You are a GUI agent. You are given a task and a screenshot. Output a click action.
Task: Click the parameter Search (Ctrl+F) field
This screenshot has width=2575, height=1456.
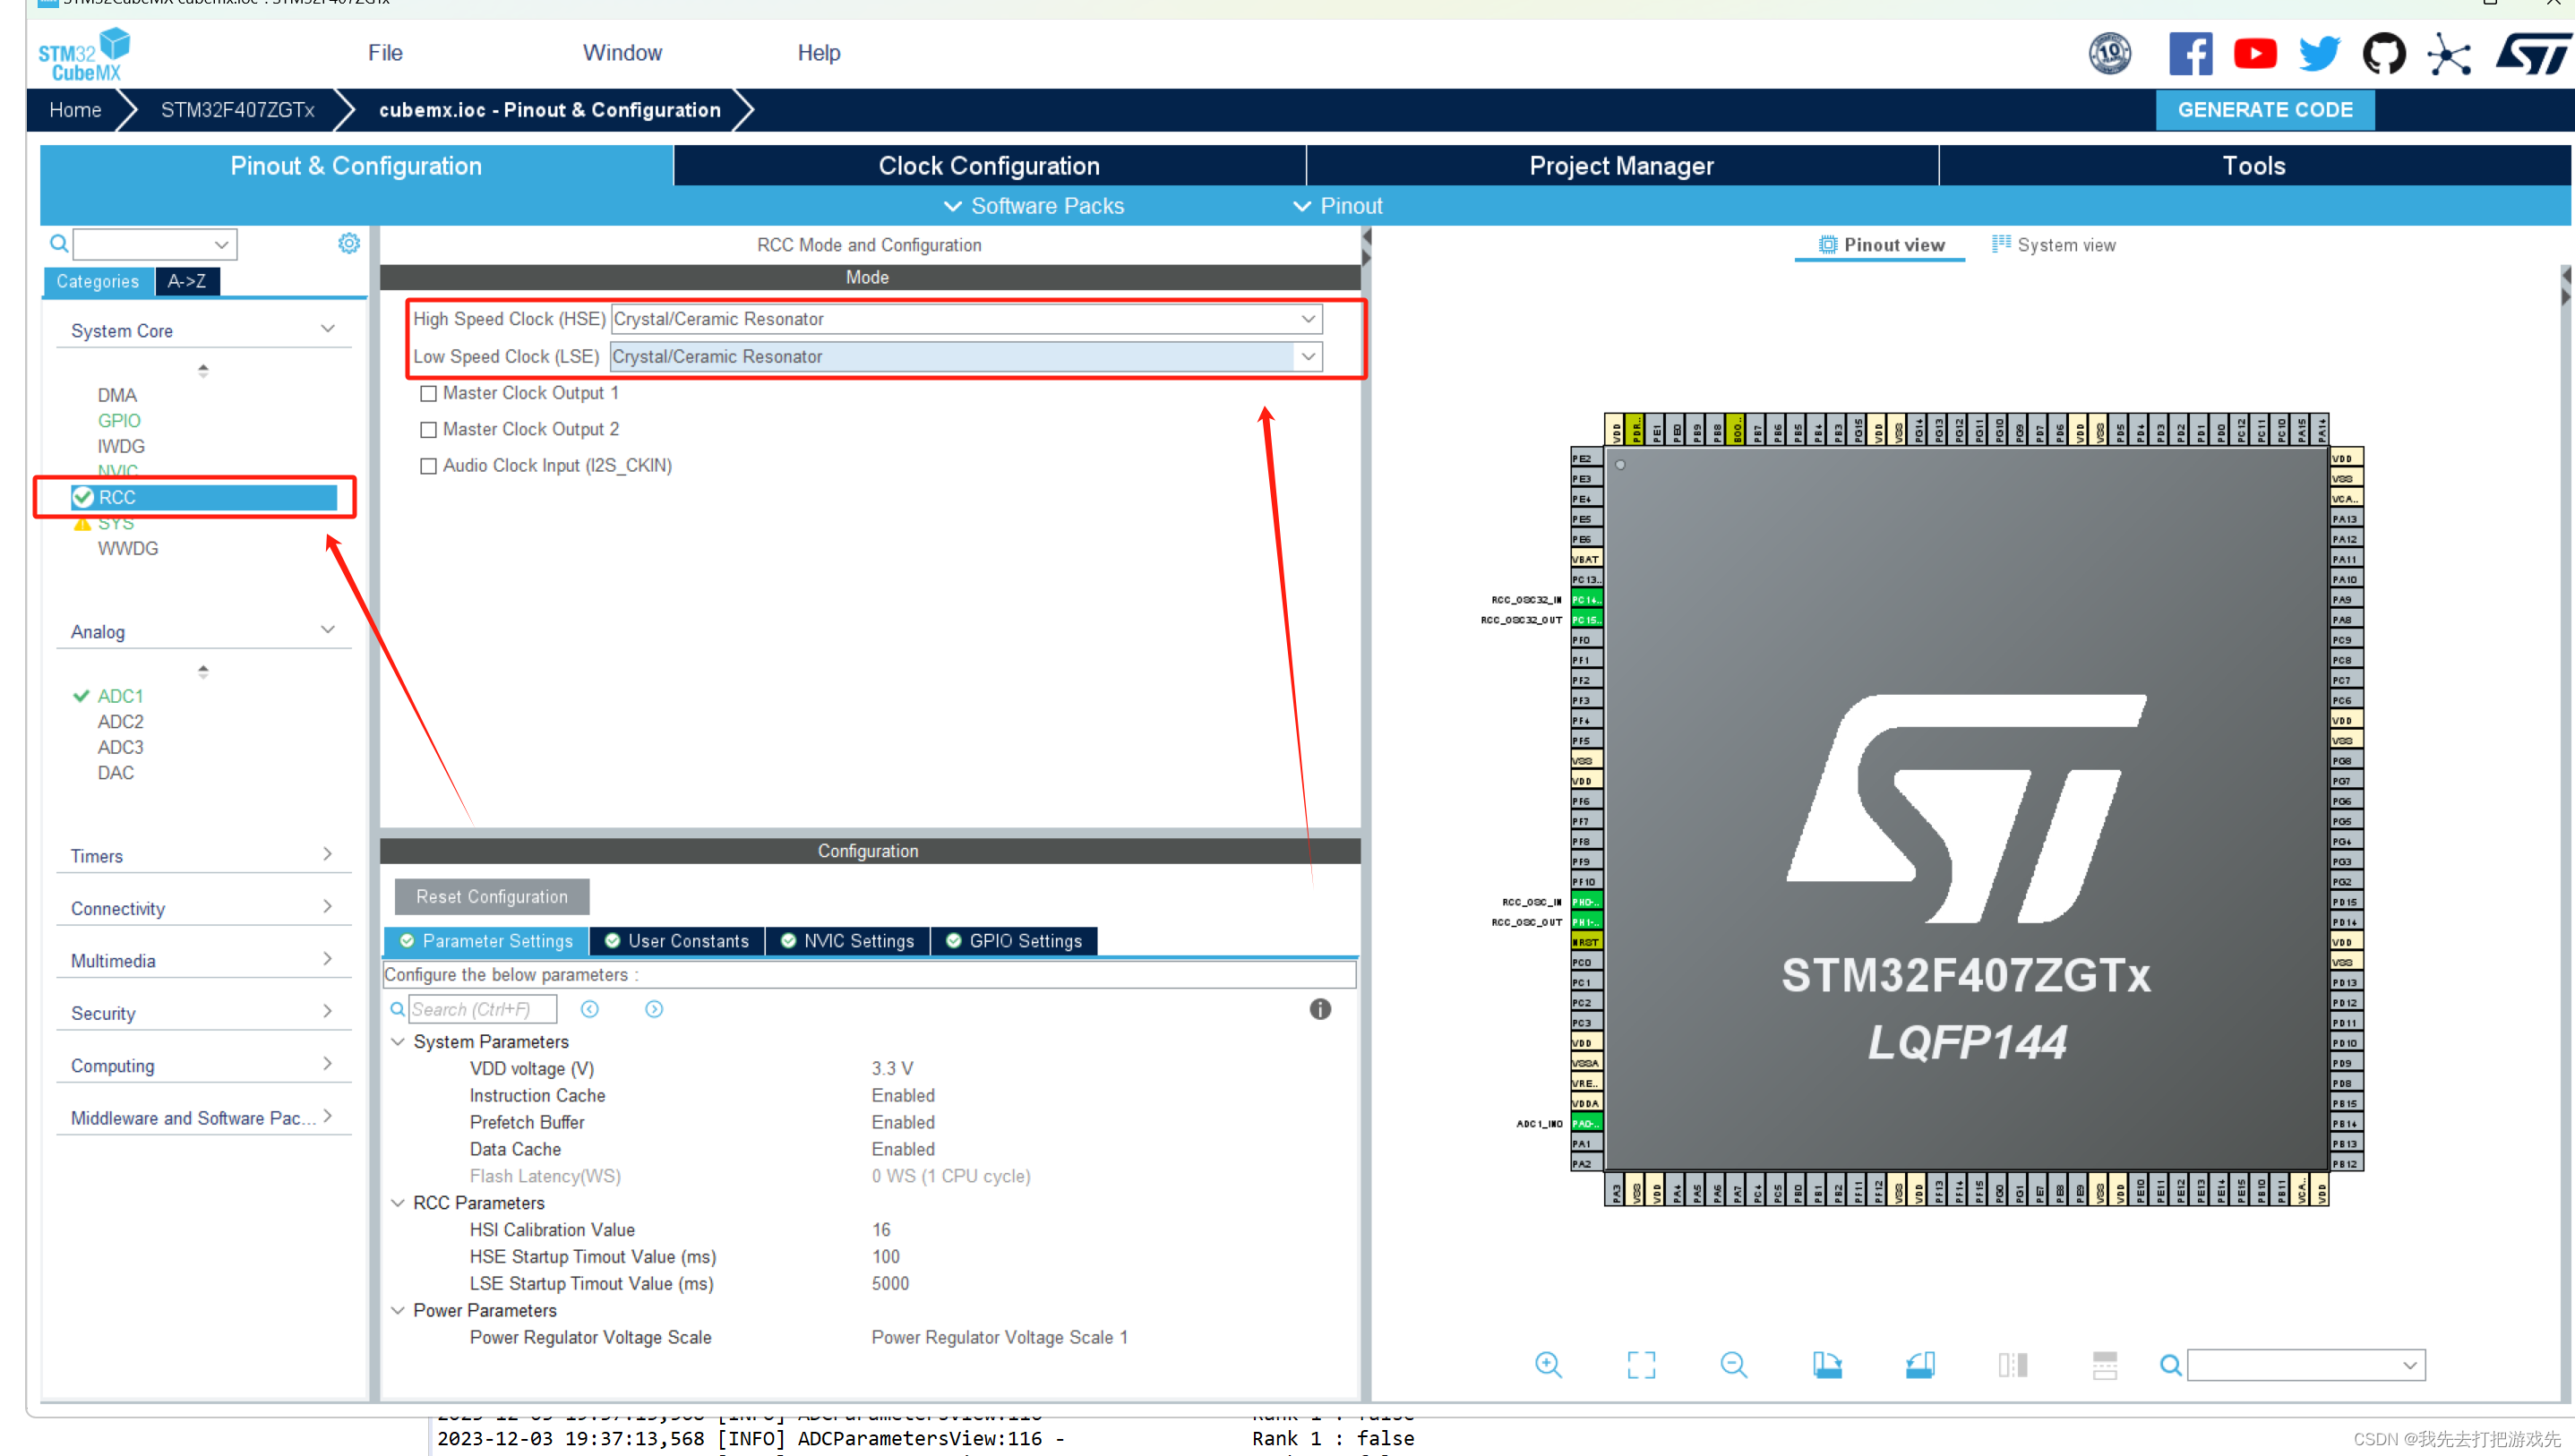(x=482, y=1009)
